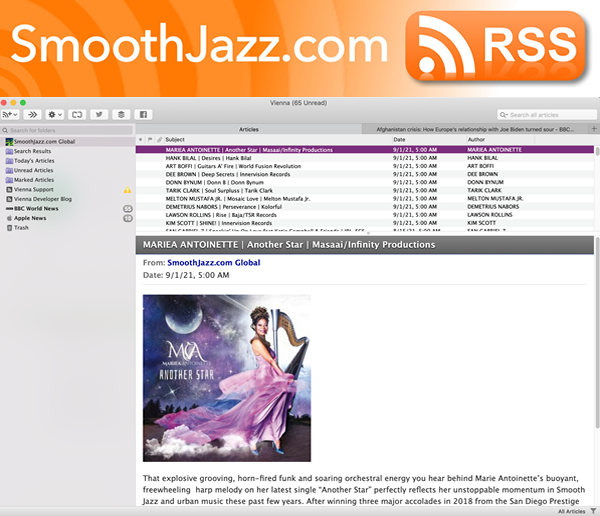
Task: Add a new tab with the plus button
Action: 594,129
